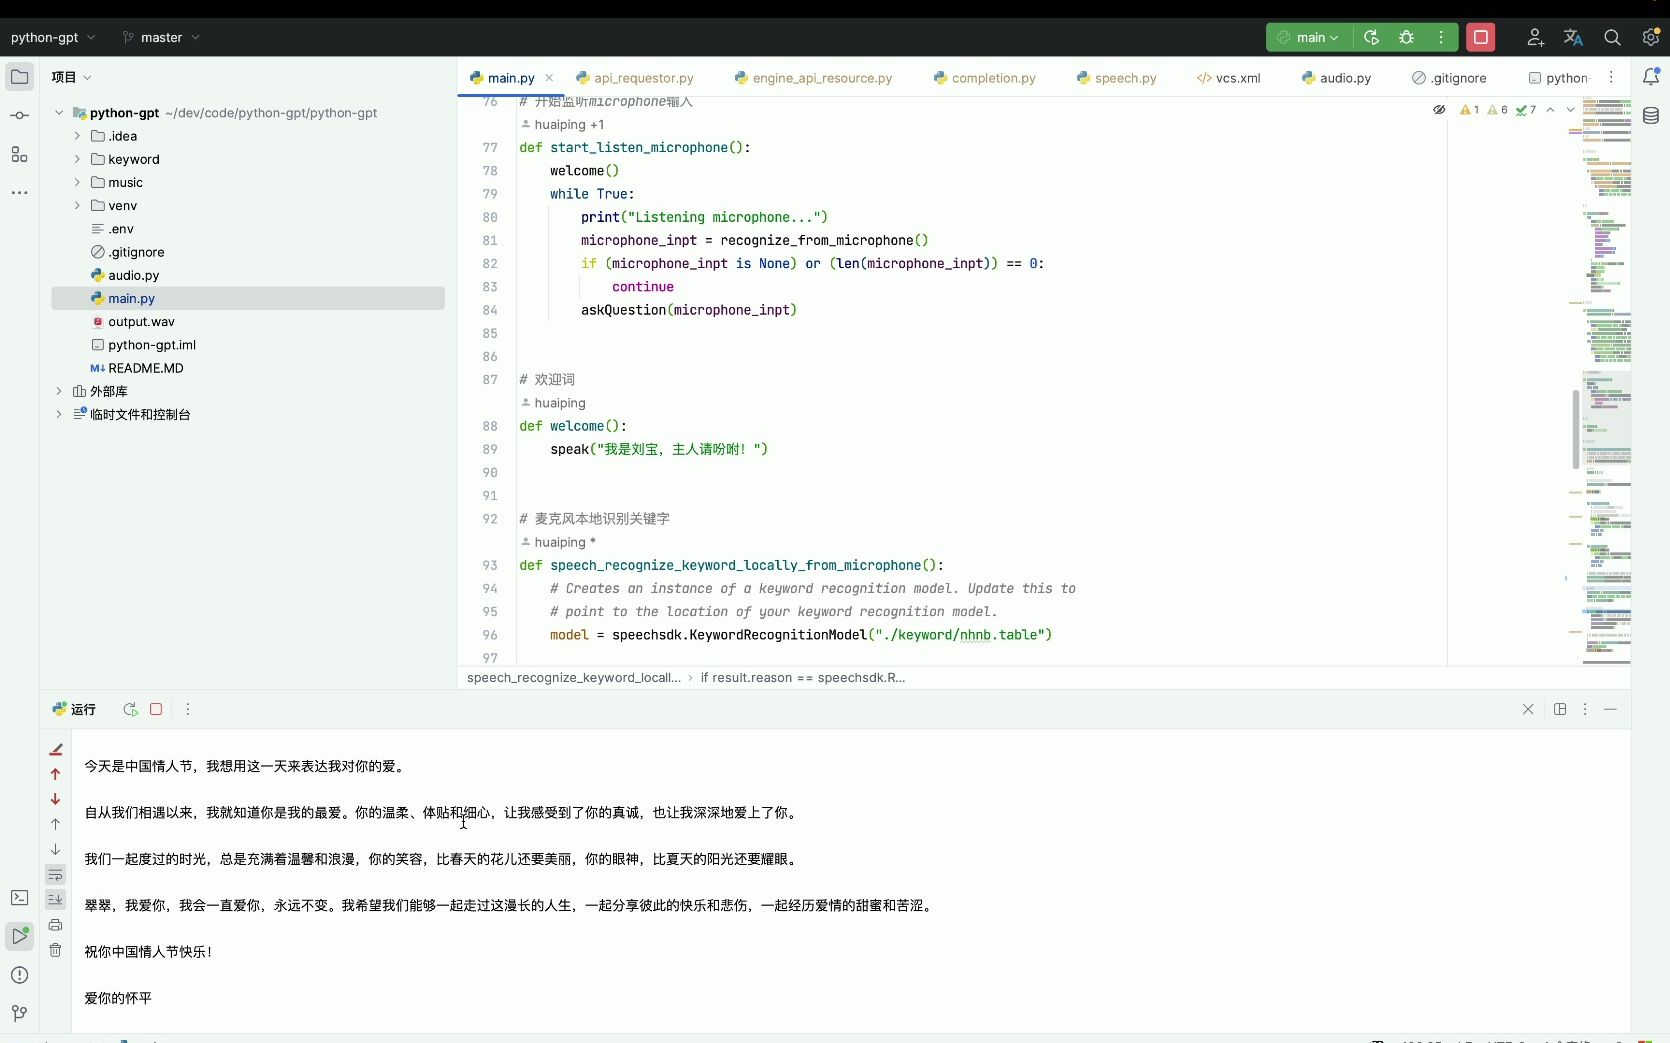
Task: Stop the running process with the red toolbar button
Action: pyautogui.click(x=1481, y=37)
